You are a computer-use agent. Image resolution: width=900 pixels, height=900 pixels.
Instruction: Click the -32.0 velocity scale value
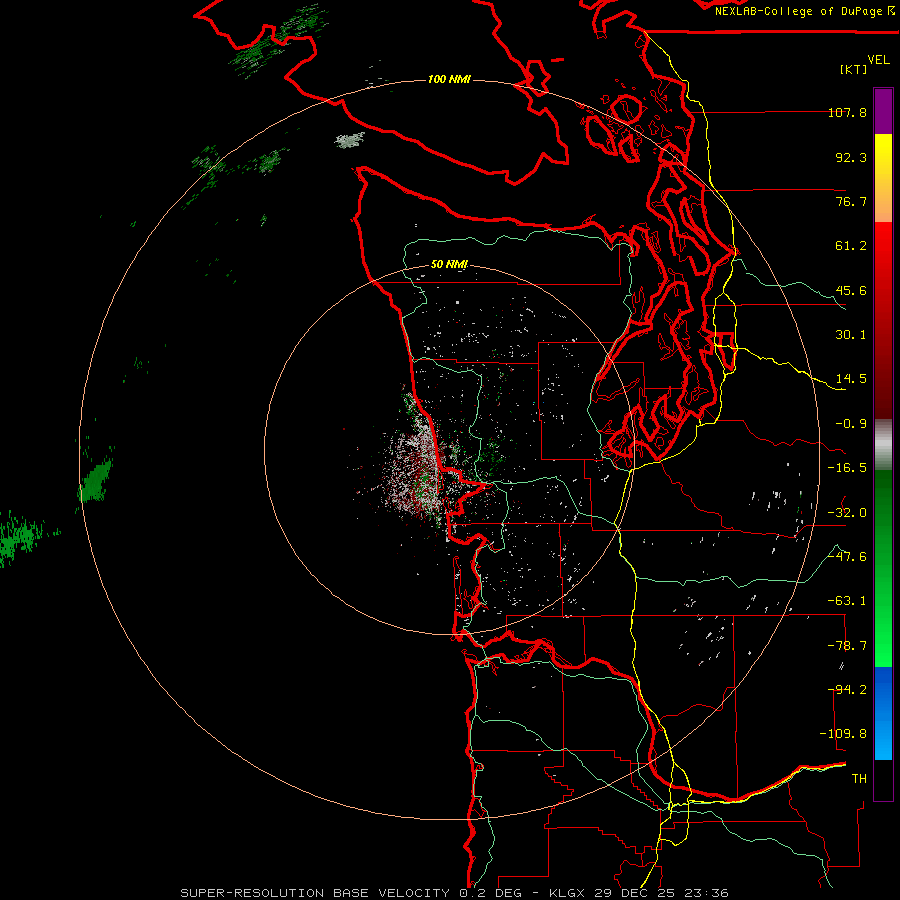847,513
